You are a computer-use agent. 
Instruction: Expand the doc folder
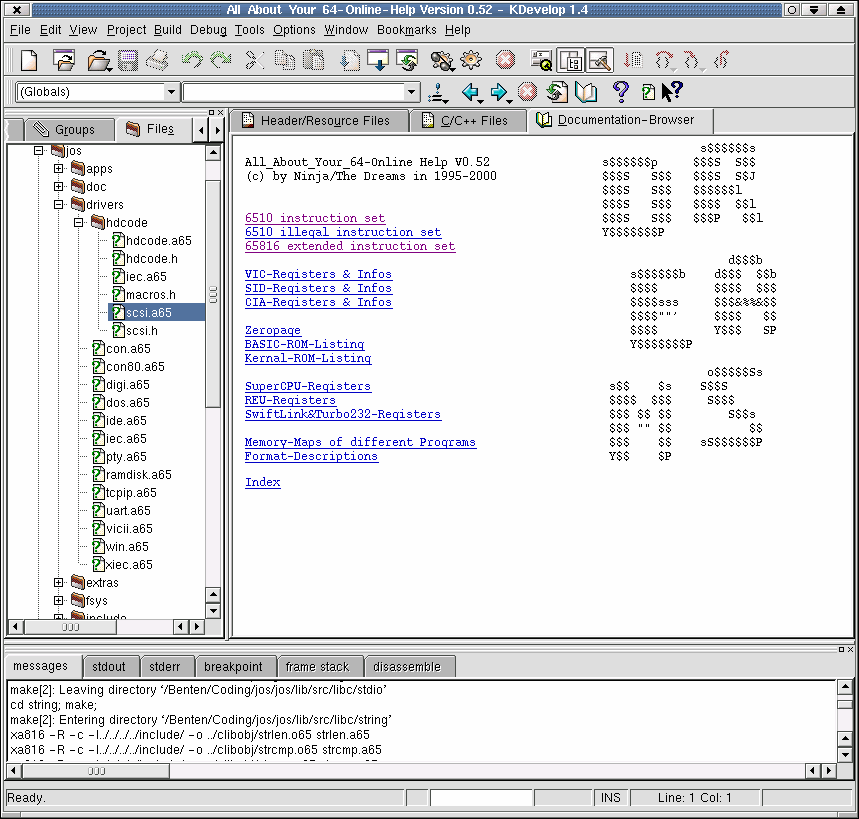click(x=59, y=186)
